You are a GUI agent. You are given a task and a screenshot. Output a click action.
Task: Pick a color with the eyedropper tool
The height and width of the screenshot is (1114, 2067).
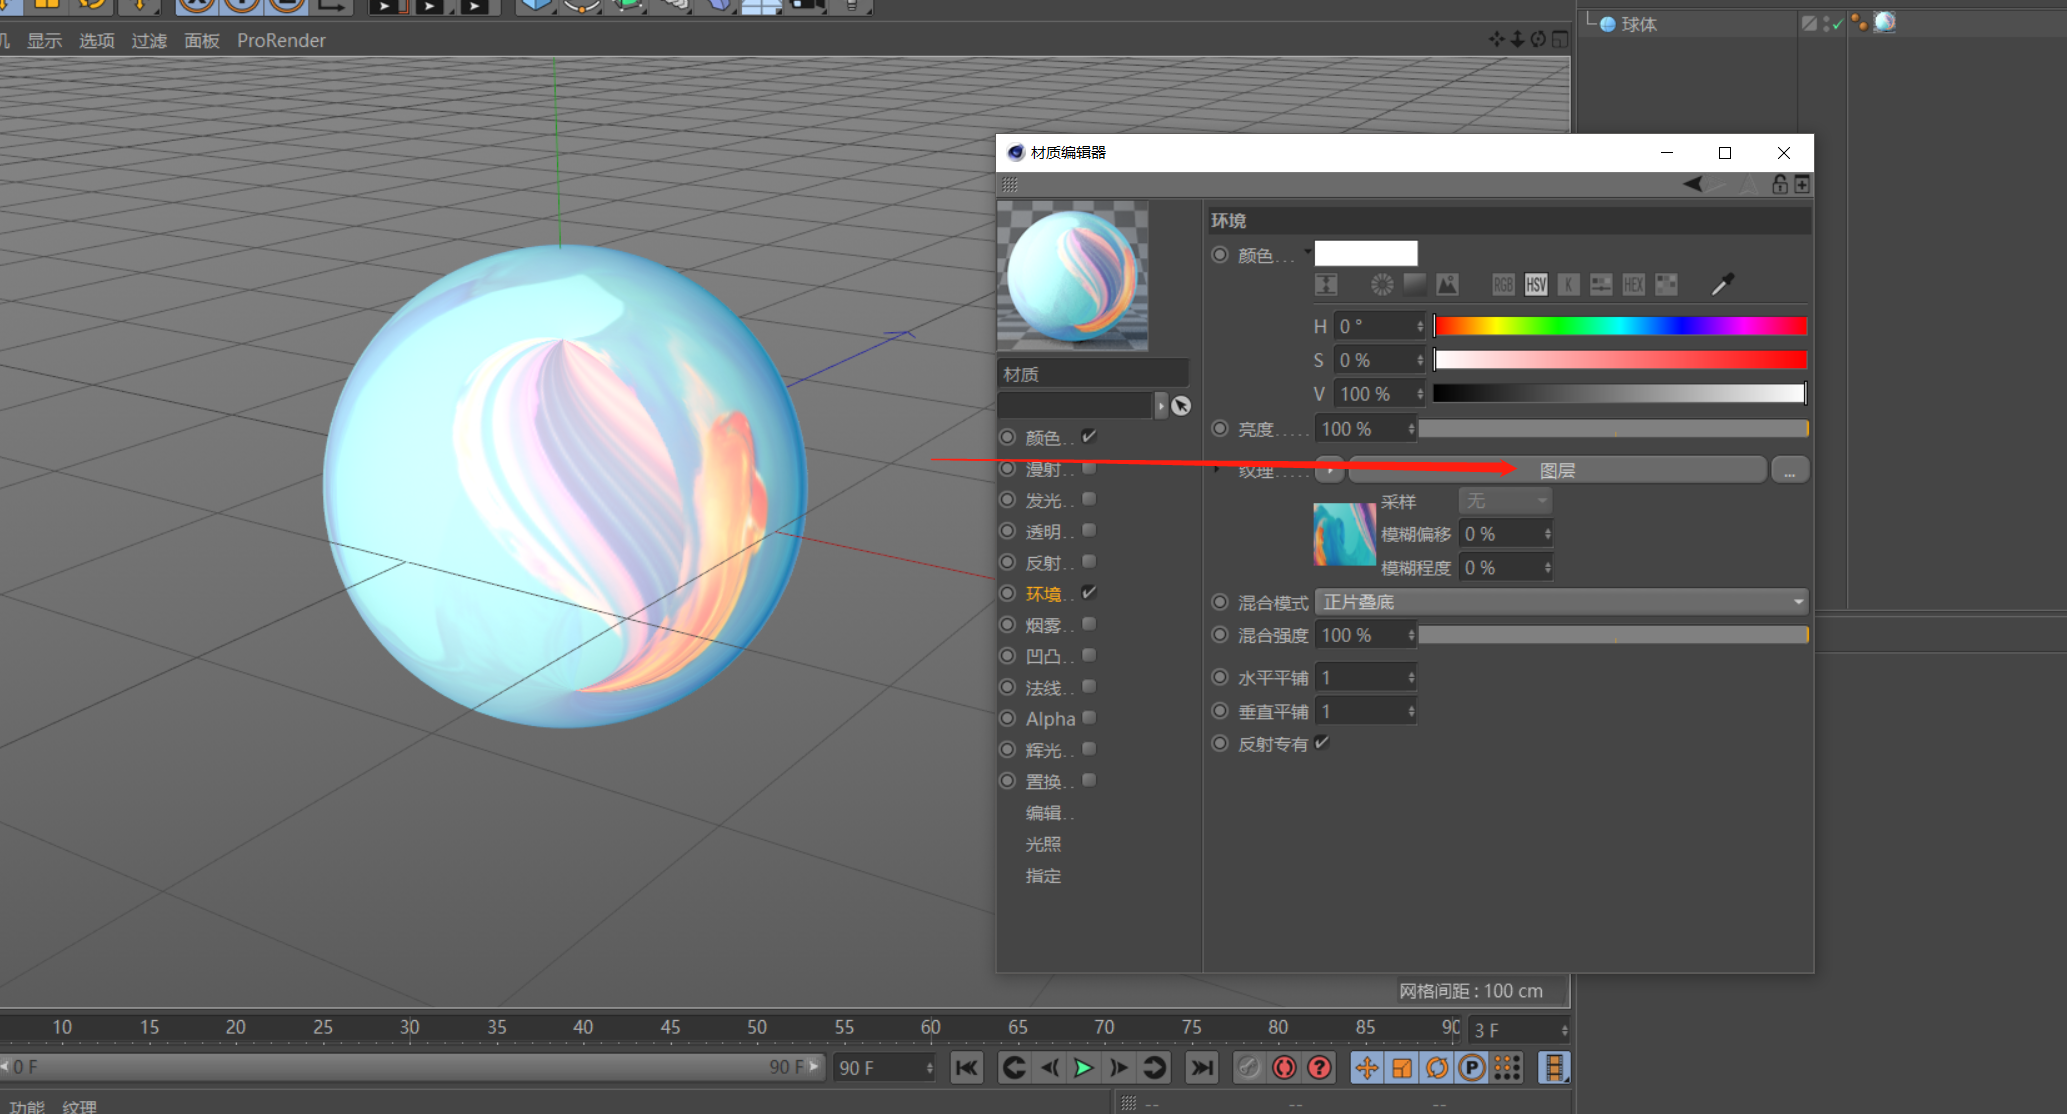tap(1722, 285)
